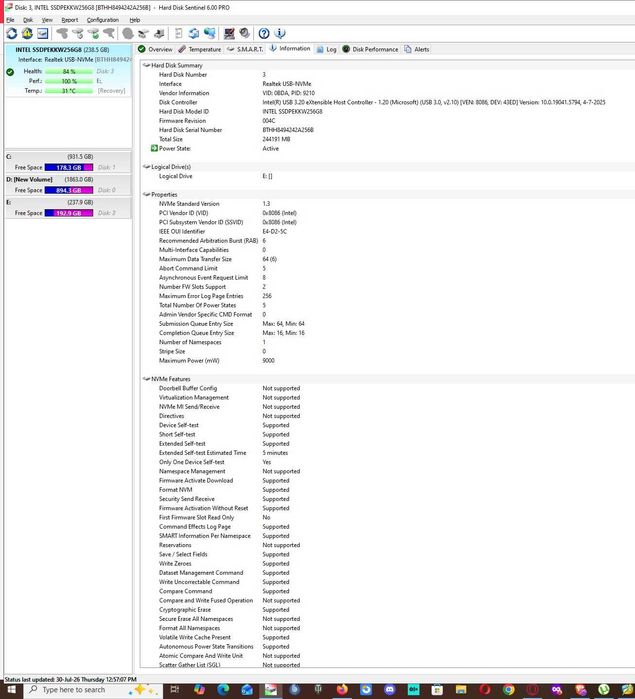
Task: Click the C: free space 178.3 GB bar
Action: point(69,168)
